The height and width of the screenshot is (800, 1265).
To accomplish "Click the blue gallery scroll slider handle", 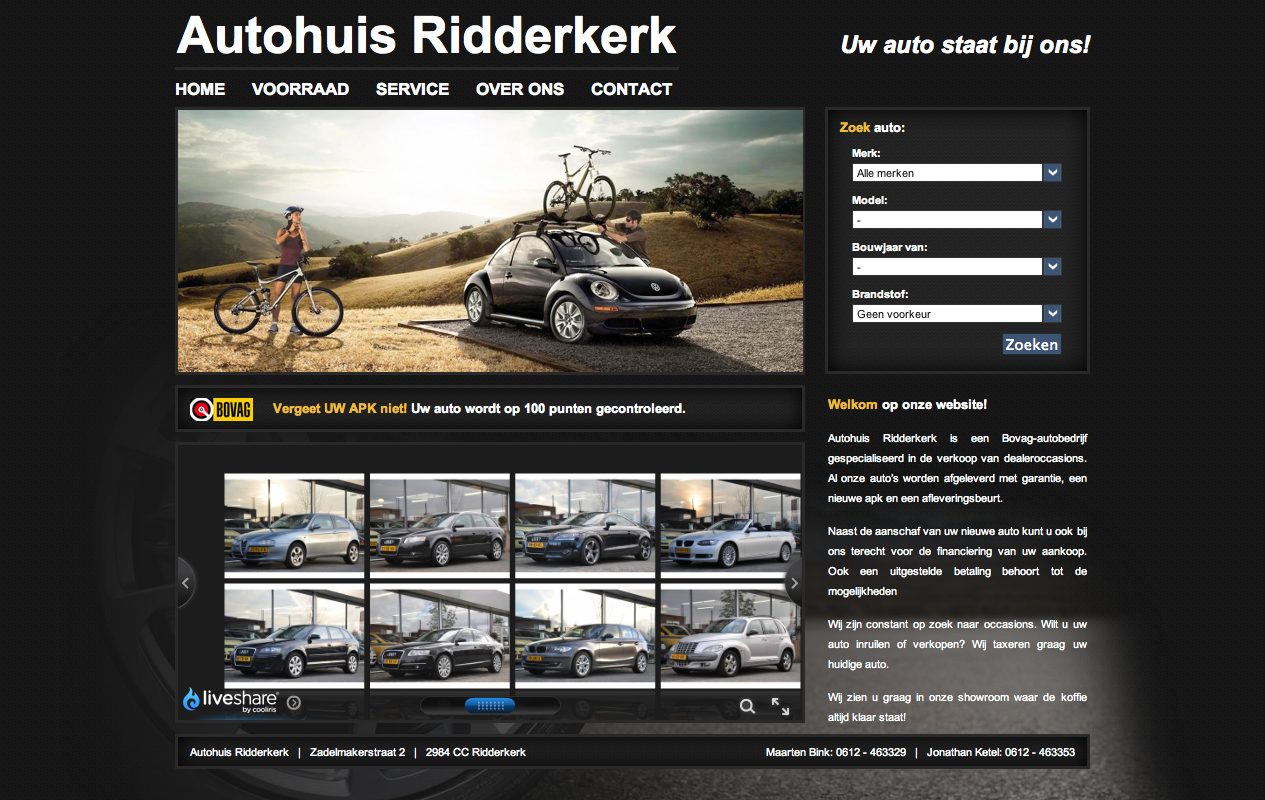I will (x=490, y=705).
